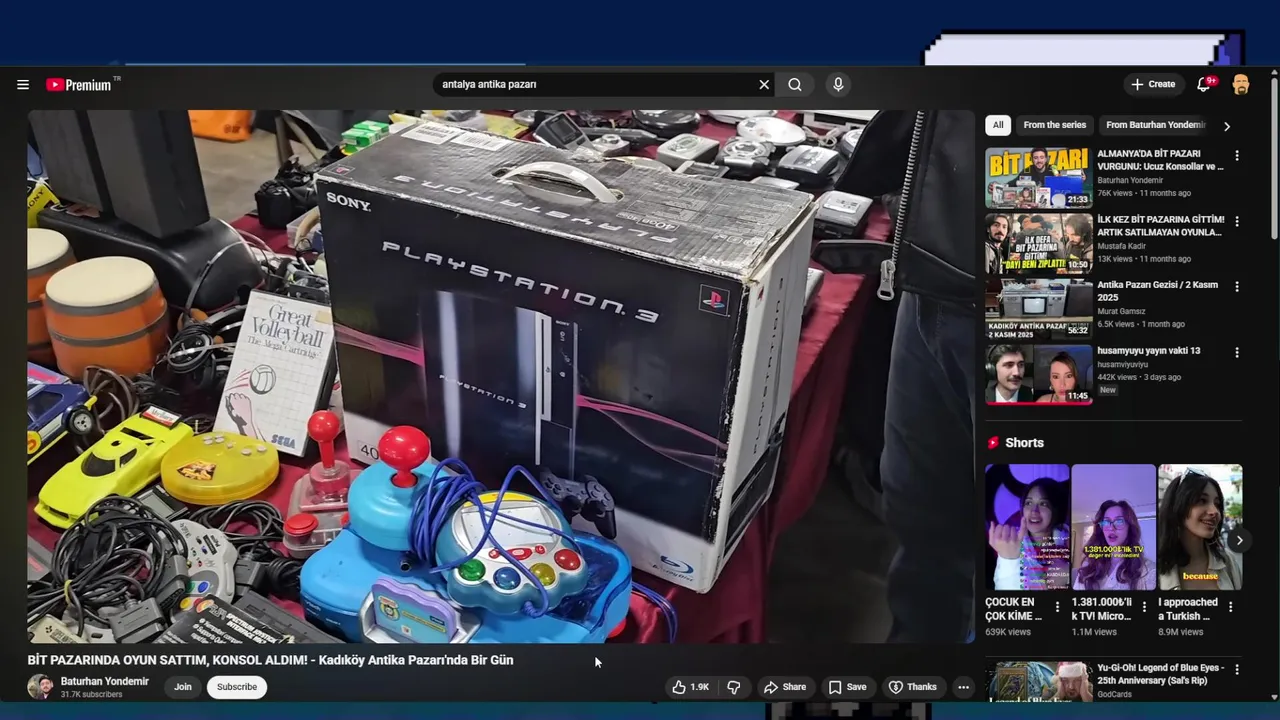Image resolution: width=1280 pixels, height=720 pixels.
Task: Open the account avatar menu
Action: (x=1241, y=85)
